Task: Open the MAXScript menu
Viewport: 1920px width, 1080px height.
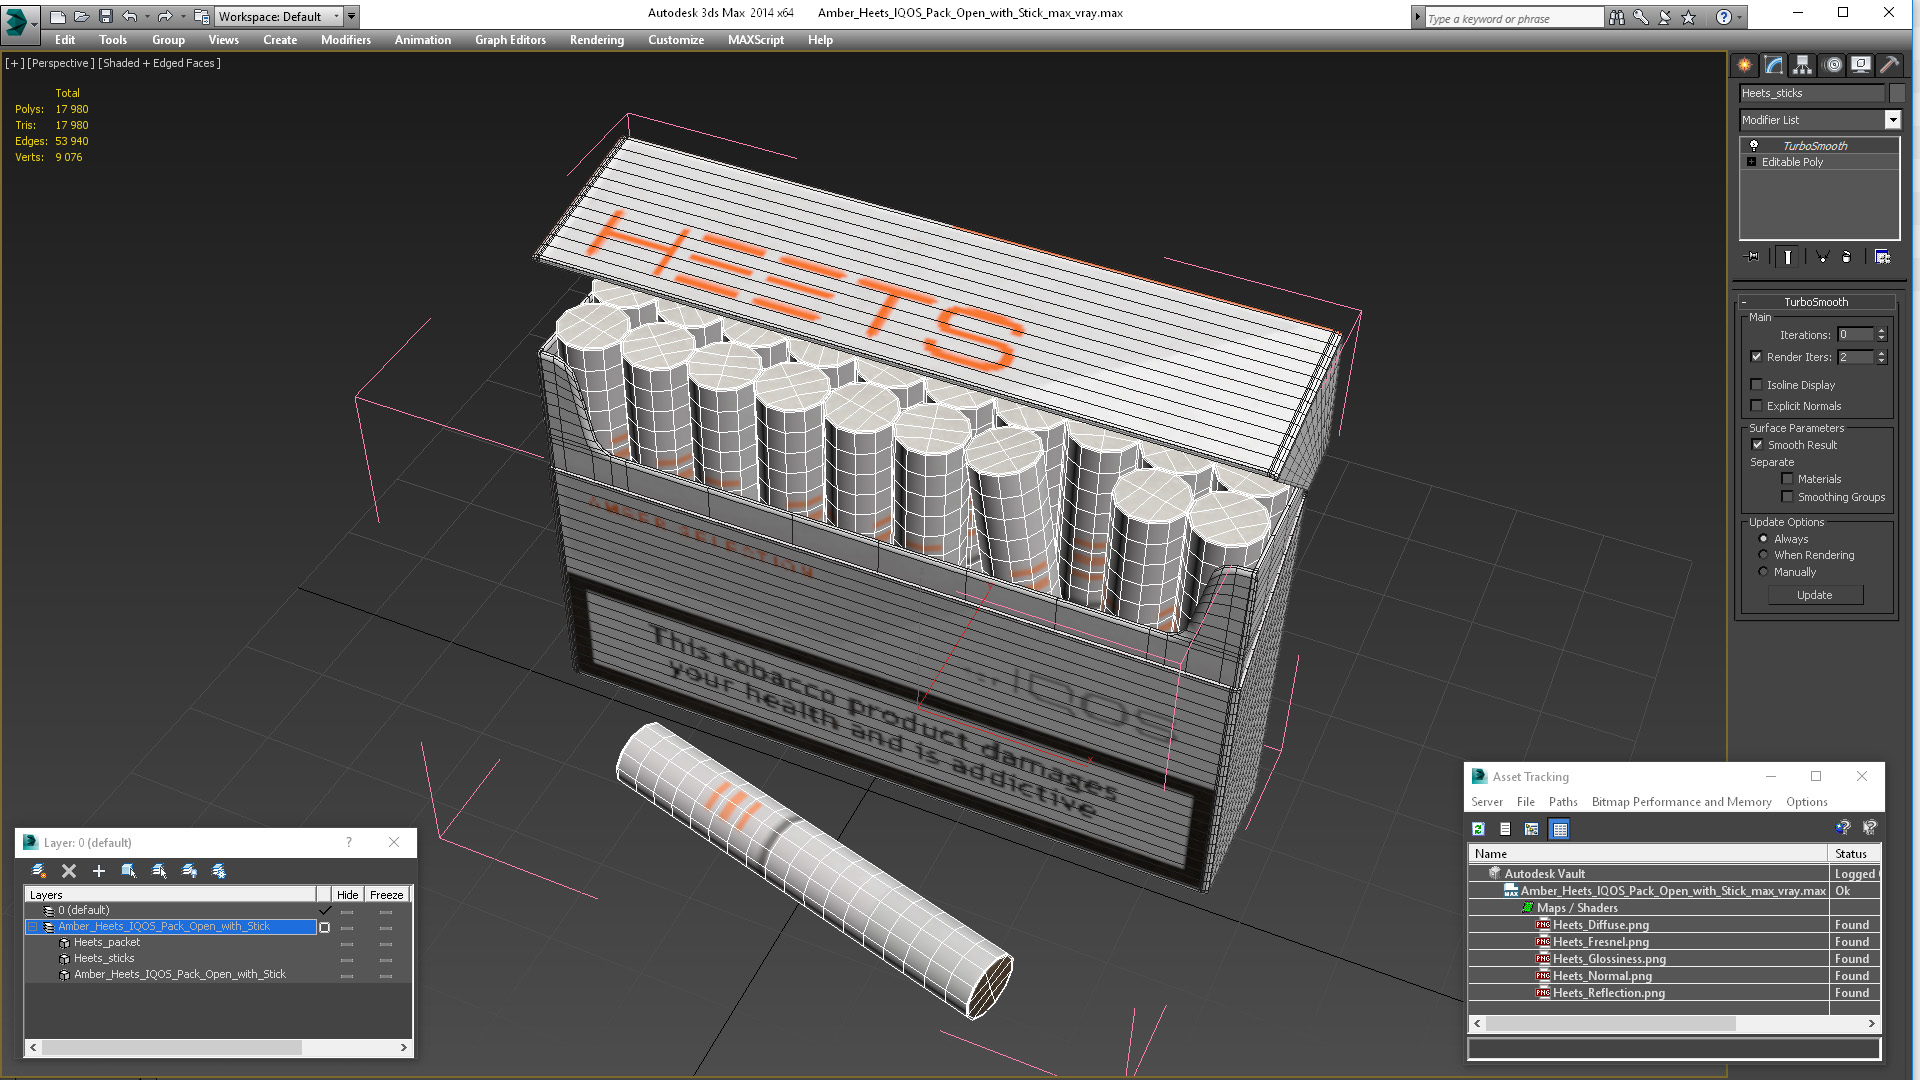Action: tap(756, 40)
